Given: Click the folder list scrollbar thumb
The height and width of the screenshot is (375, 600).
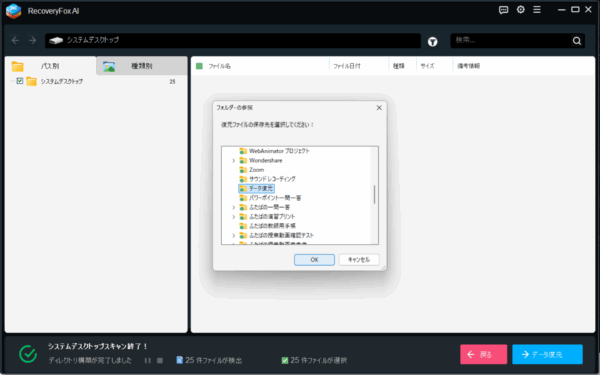Looking at the screenshot, I should coord(374,194).
